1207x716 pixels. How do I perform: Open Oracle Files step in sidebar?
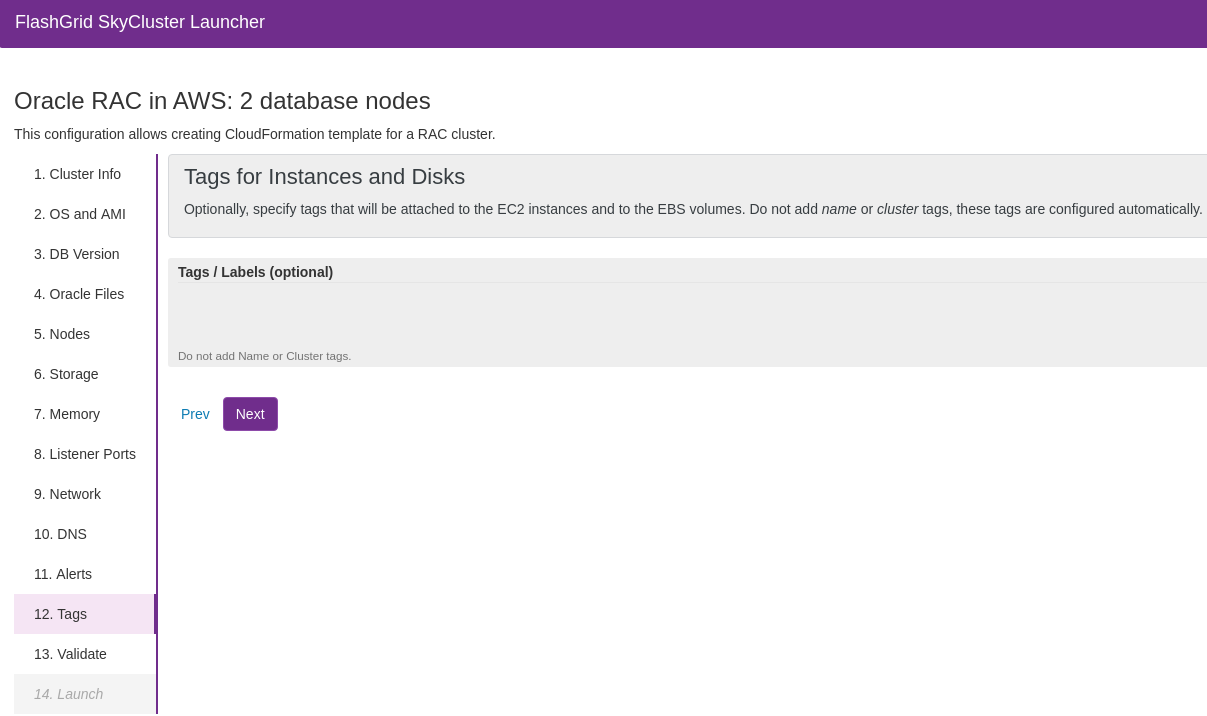pyautogui.click(x=79, y=294)
